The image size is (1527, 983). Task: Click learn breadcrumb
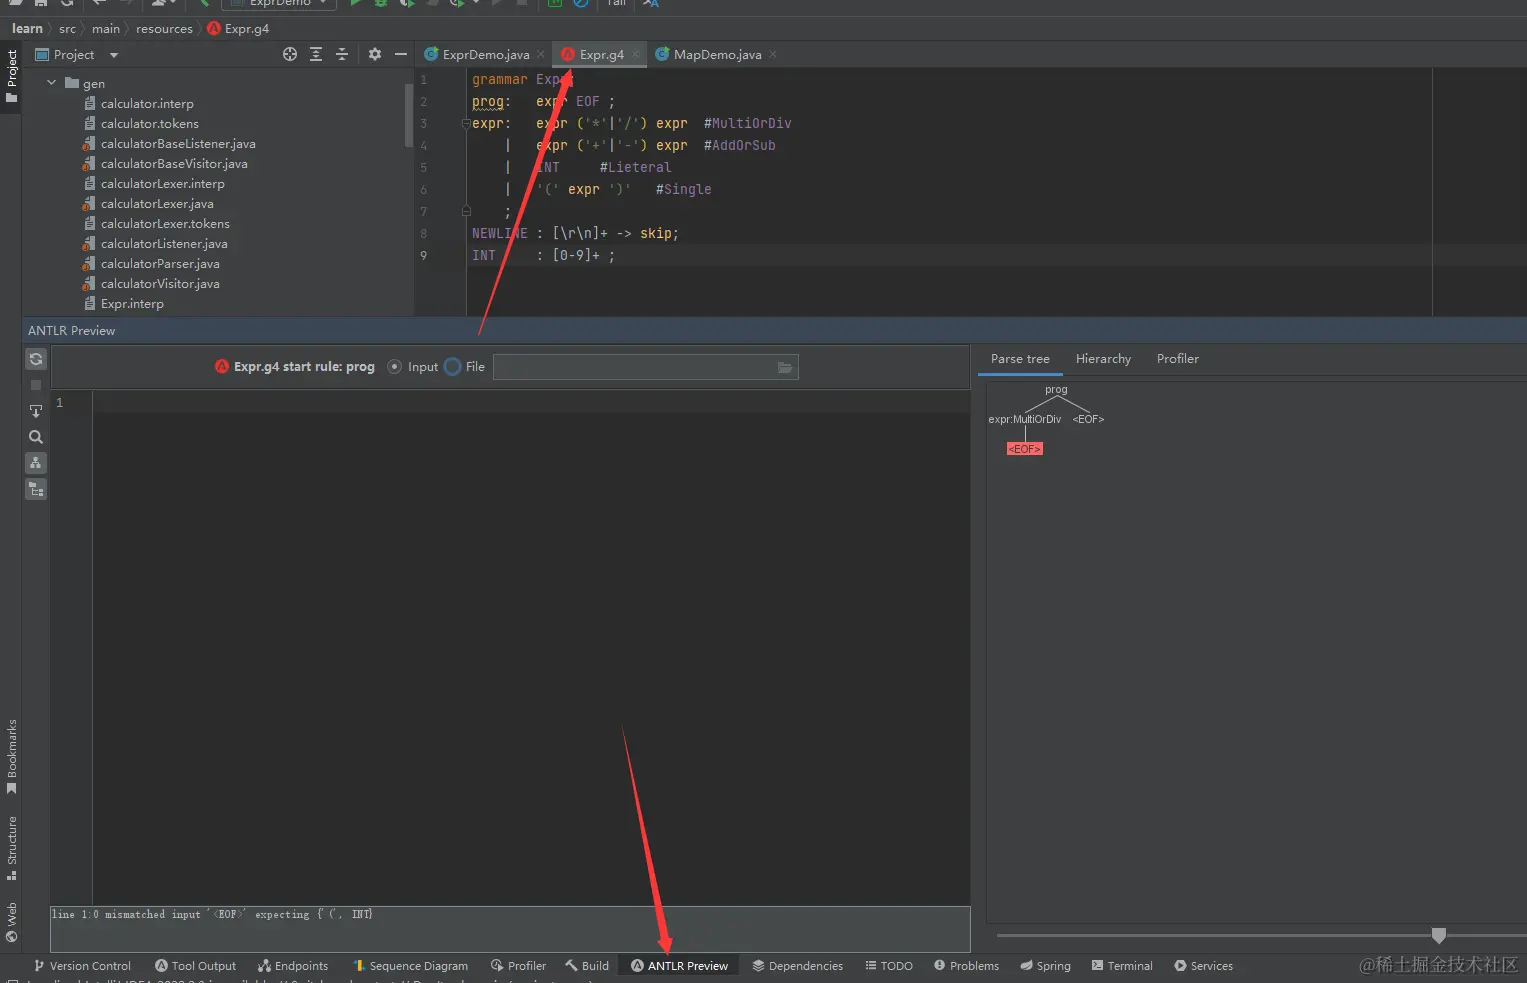(x=27, y=29)
